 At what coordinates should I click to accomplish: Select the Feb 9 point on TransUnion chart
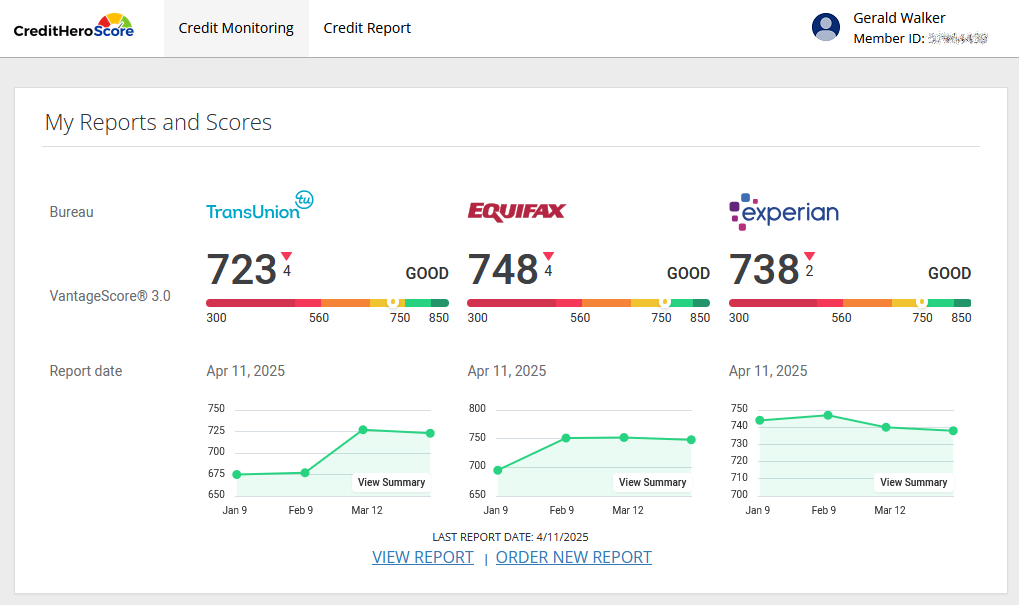pyautogui.click(x=305, y=473)
